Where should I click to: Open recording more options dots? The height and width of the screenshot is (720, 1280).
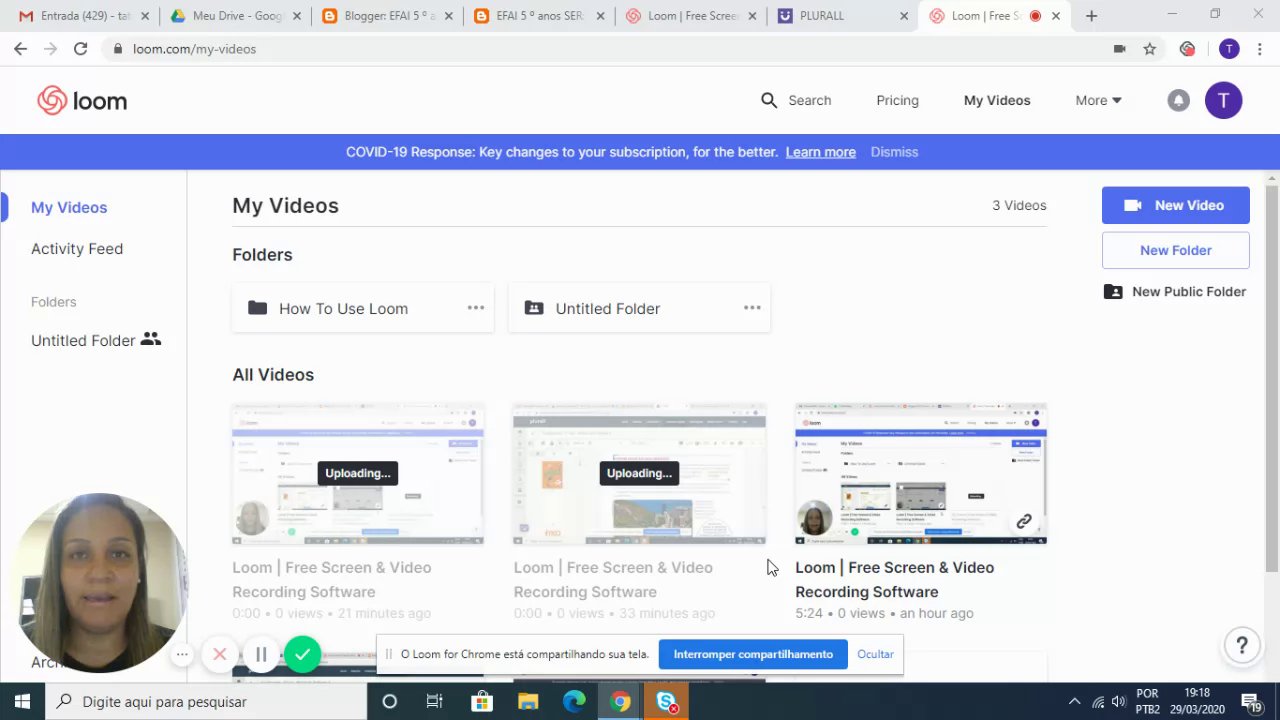pos(182,655)
